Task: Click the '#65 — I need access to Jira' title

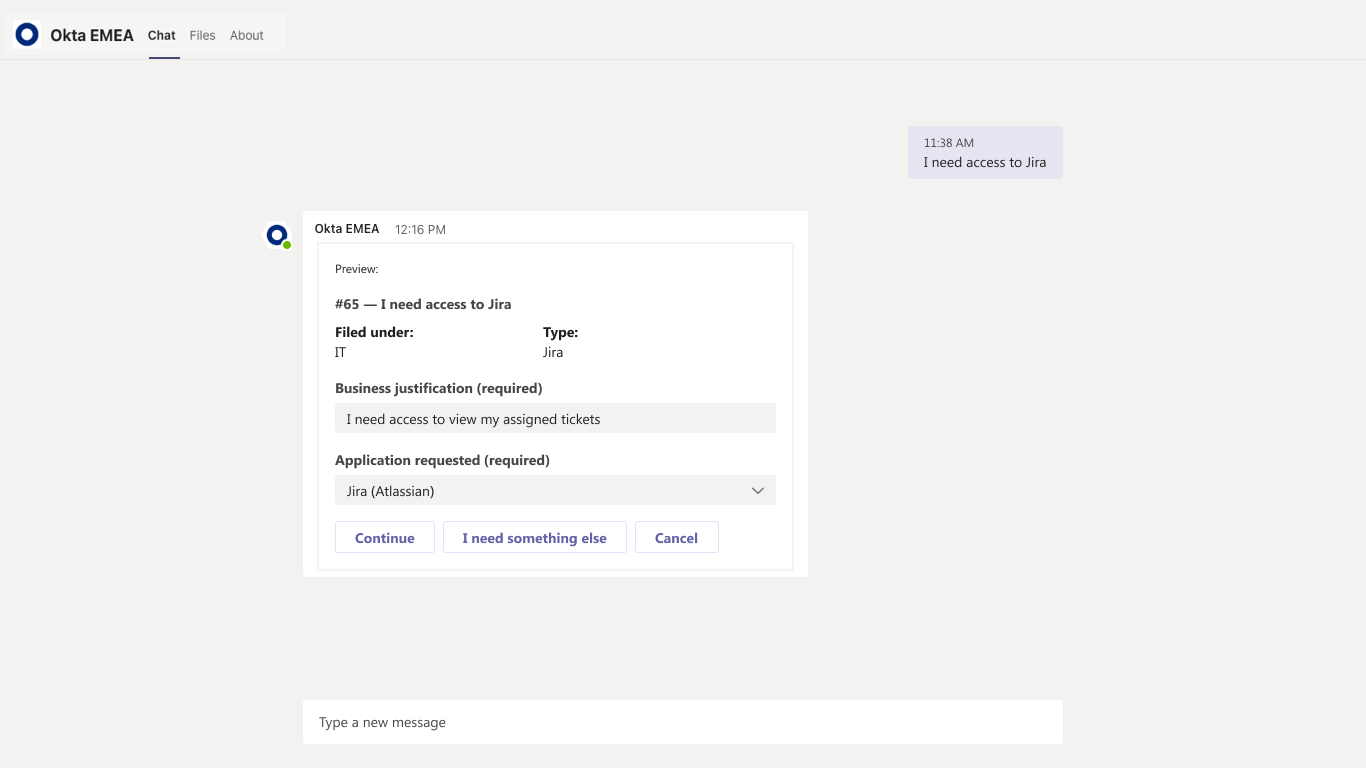Action: 423,304
